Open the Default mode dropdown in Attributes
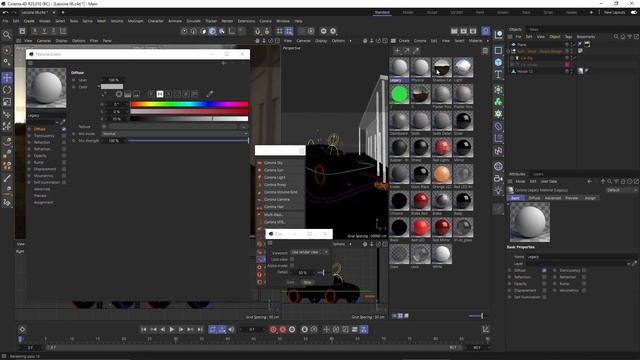 click(622, 190)
